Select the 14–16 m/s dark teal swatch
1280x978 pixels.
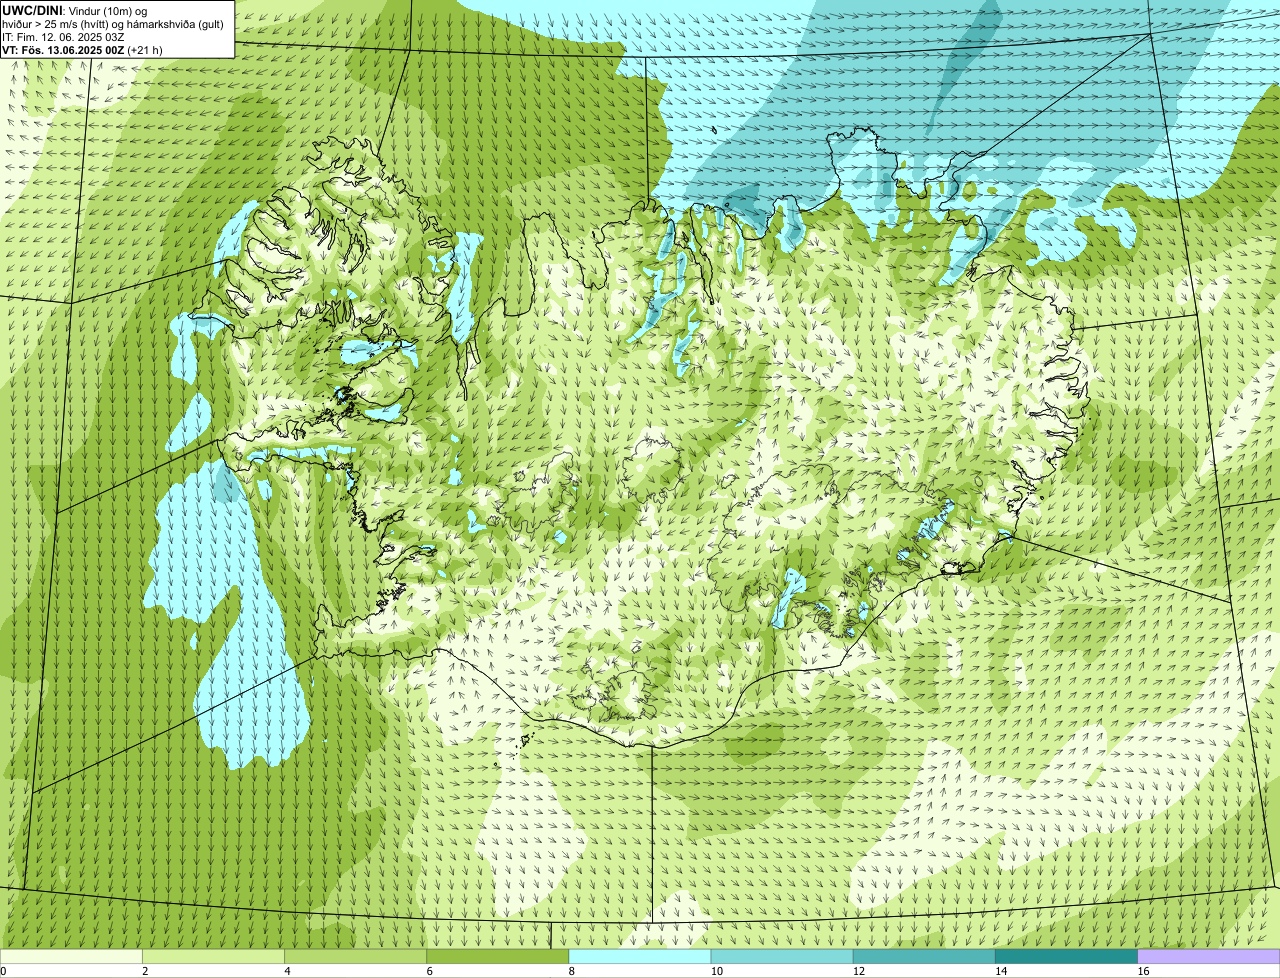1066,957
